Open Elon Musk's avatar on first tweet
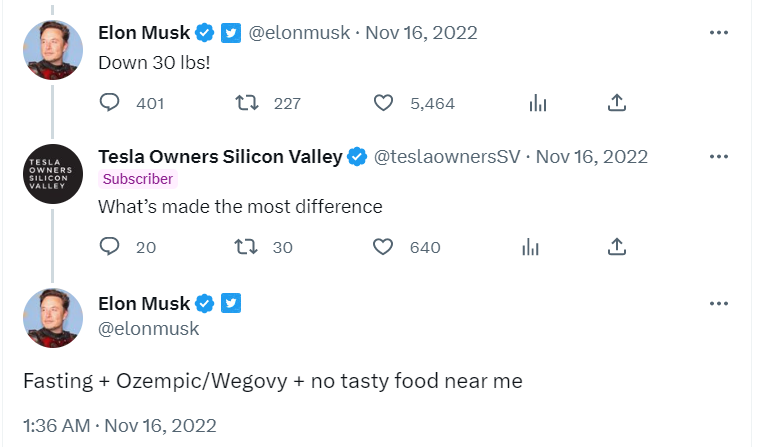The height and width of the screenshot is (447, 764). click(52, 50)
